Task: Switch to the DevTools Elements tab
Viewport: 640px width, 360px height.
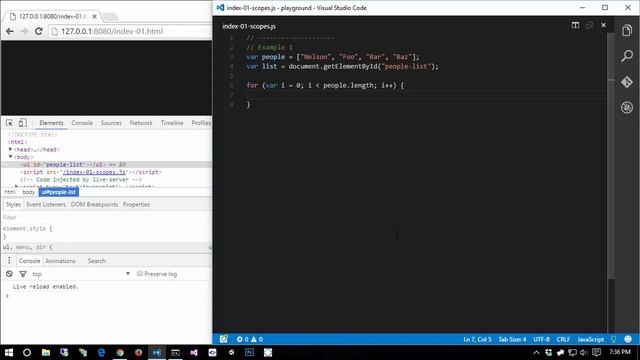Action: coord(51,123)
